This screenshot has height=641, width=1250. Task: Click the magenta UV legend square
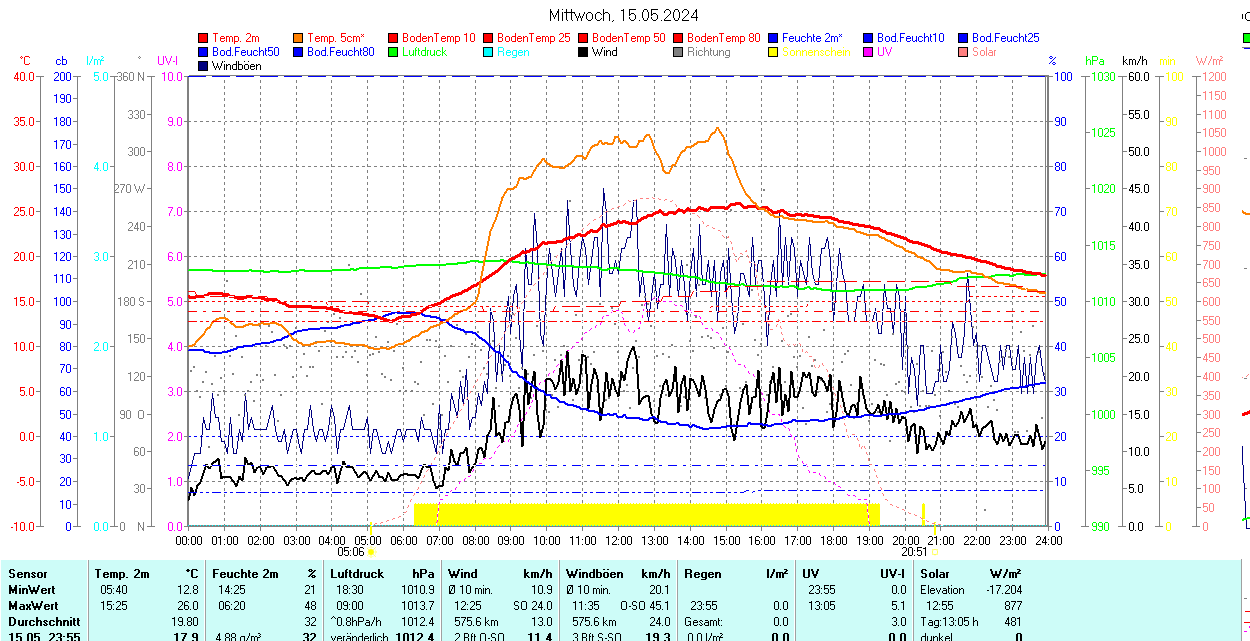(x=869, y=52)
